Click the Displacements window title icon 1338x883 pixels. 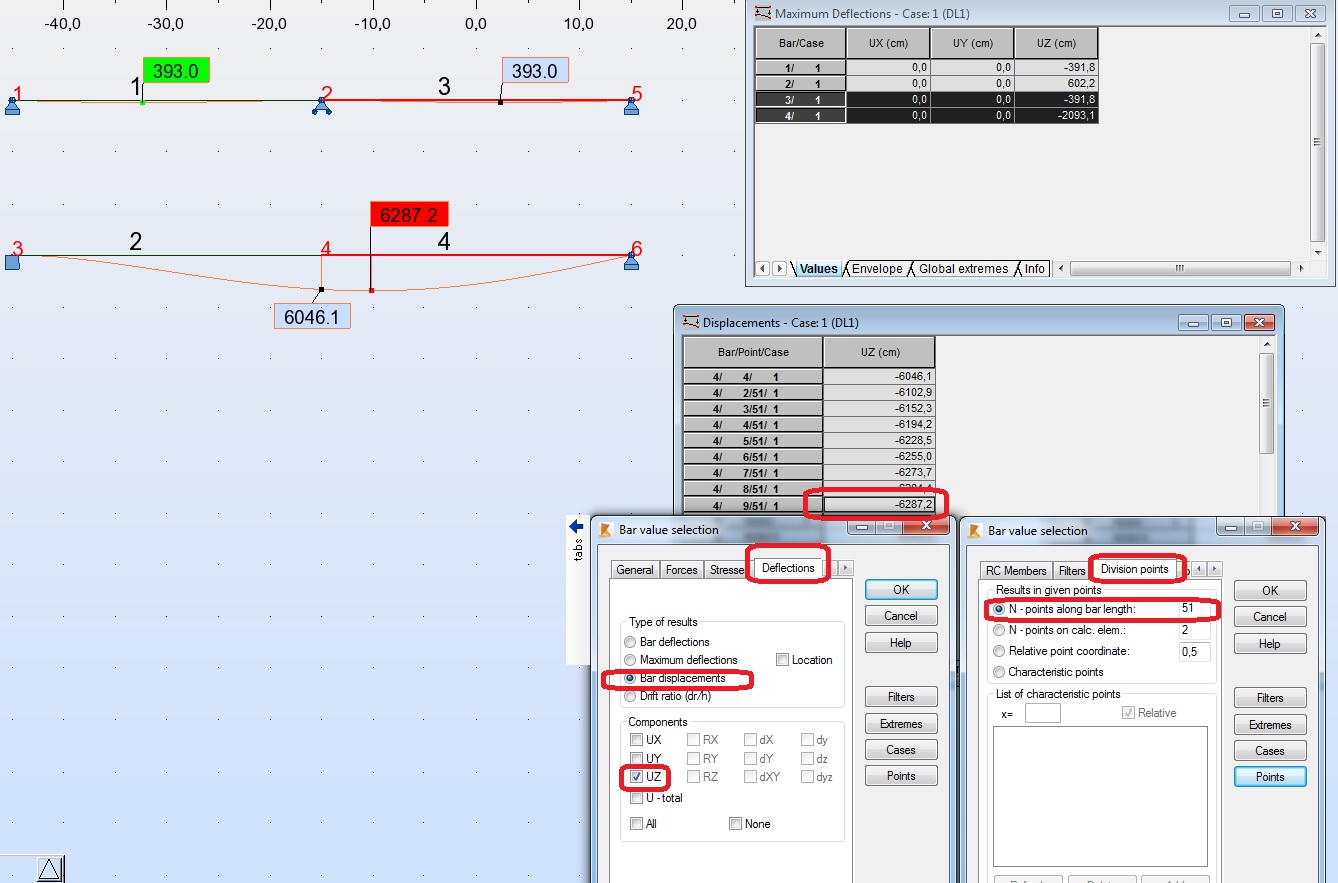point(691,322)
